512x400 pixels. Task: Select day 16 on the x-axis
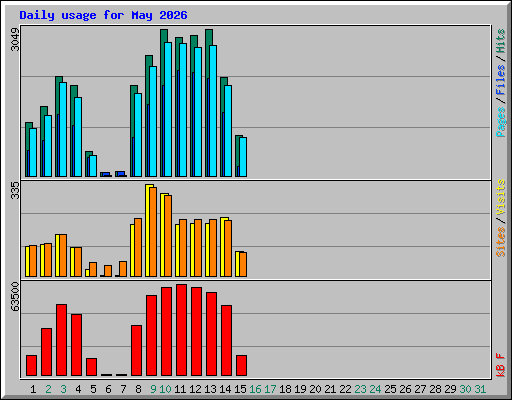[x=255, y=389]
